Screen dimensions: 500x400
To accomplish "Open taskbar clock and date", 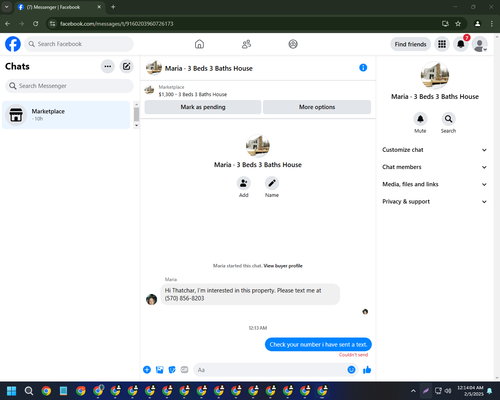I will coord(470,391).
